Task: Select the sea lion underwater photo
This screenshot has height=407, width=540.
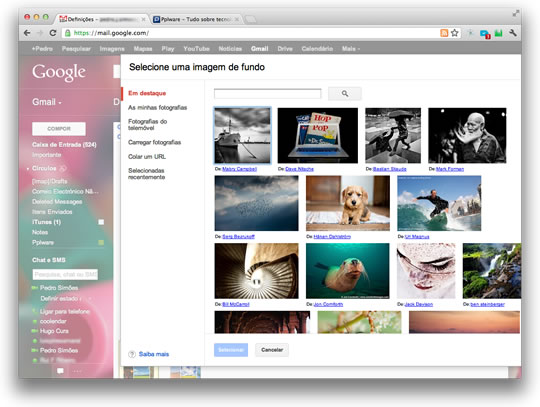Action: pyautogui.click(x=348, y=271)
